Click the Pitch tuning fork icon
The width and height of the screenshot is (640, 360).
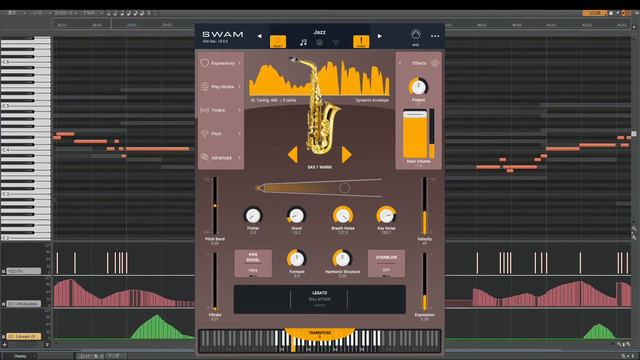[204, 134]
